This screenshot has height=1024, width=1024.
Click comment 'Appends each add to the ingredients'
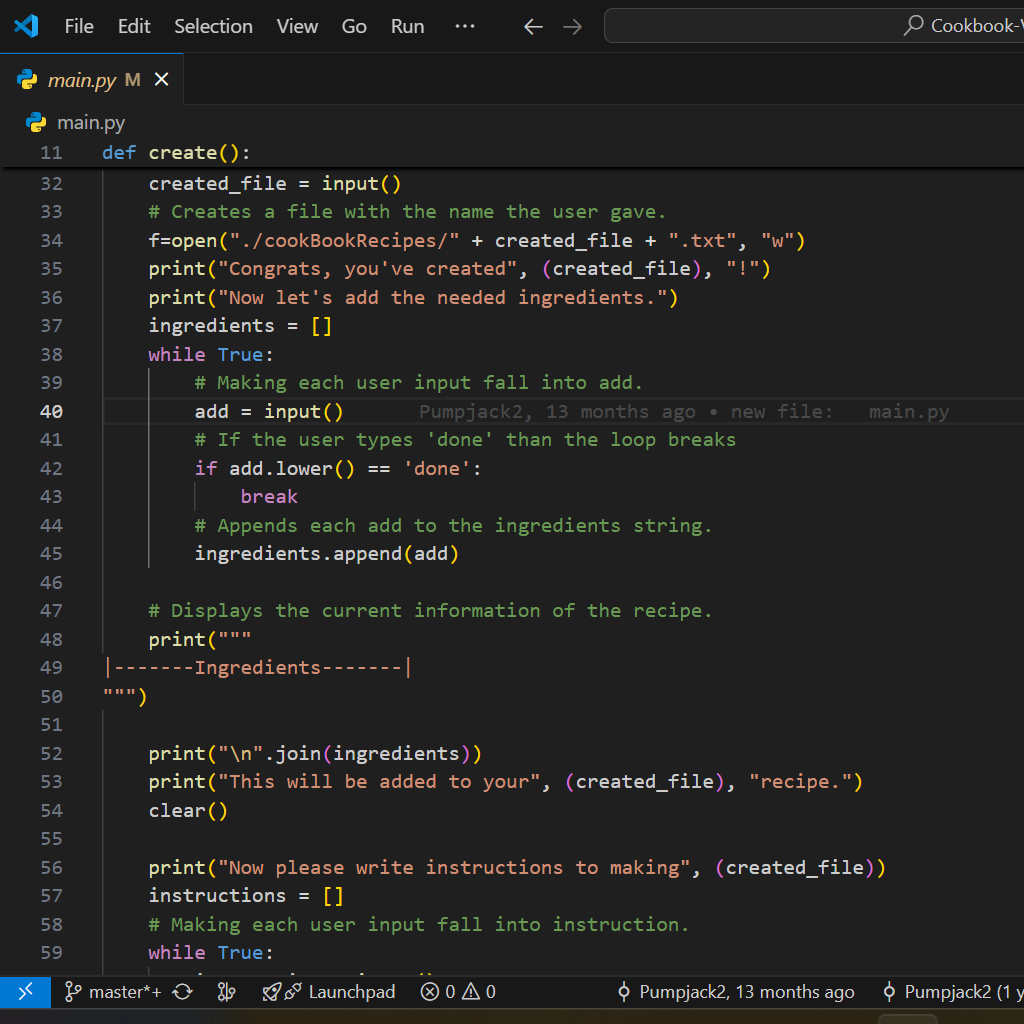[453, 526]
